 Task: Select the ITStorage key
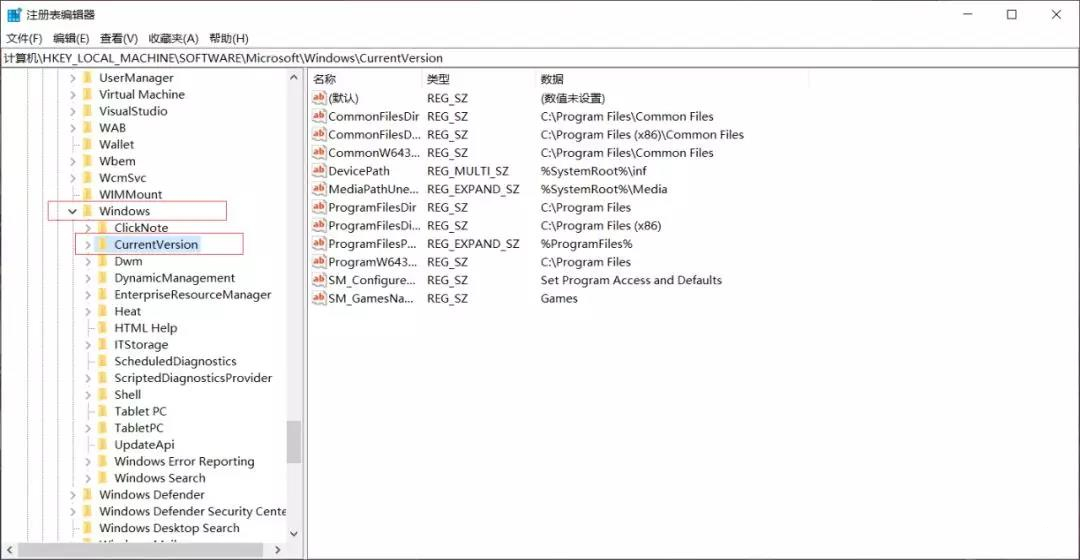point(141,344)
